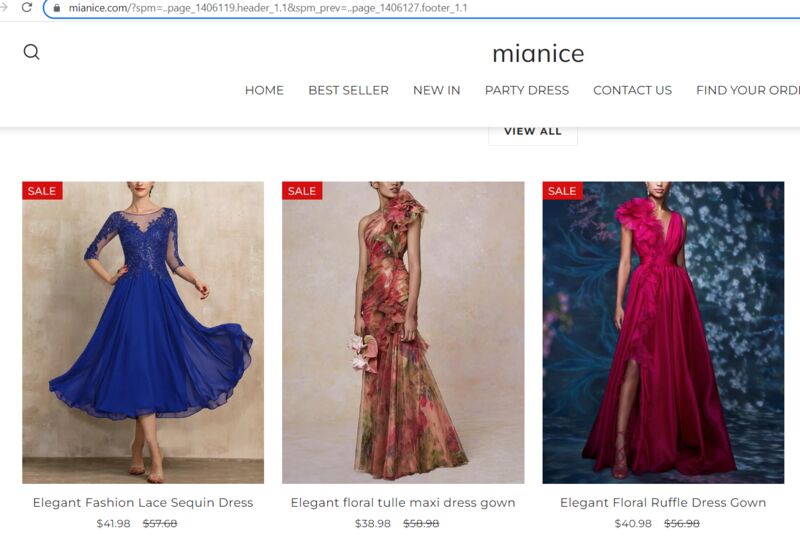
Task: Open the pink ruffle gown product image
Action: click(x=663, y=332)
